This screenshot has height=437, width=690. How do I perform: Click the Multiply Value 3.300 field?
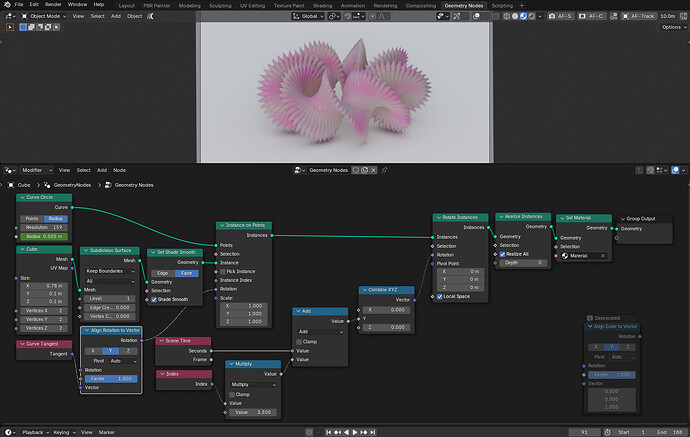253,412
